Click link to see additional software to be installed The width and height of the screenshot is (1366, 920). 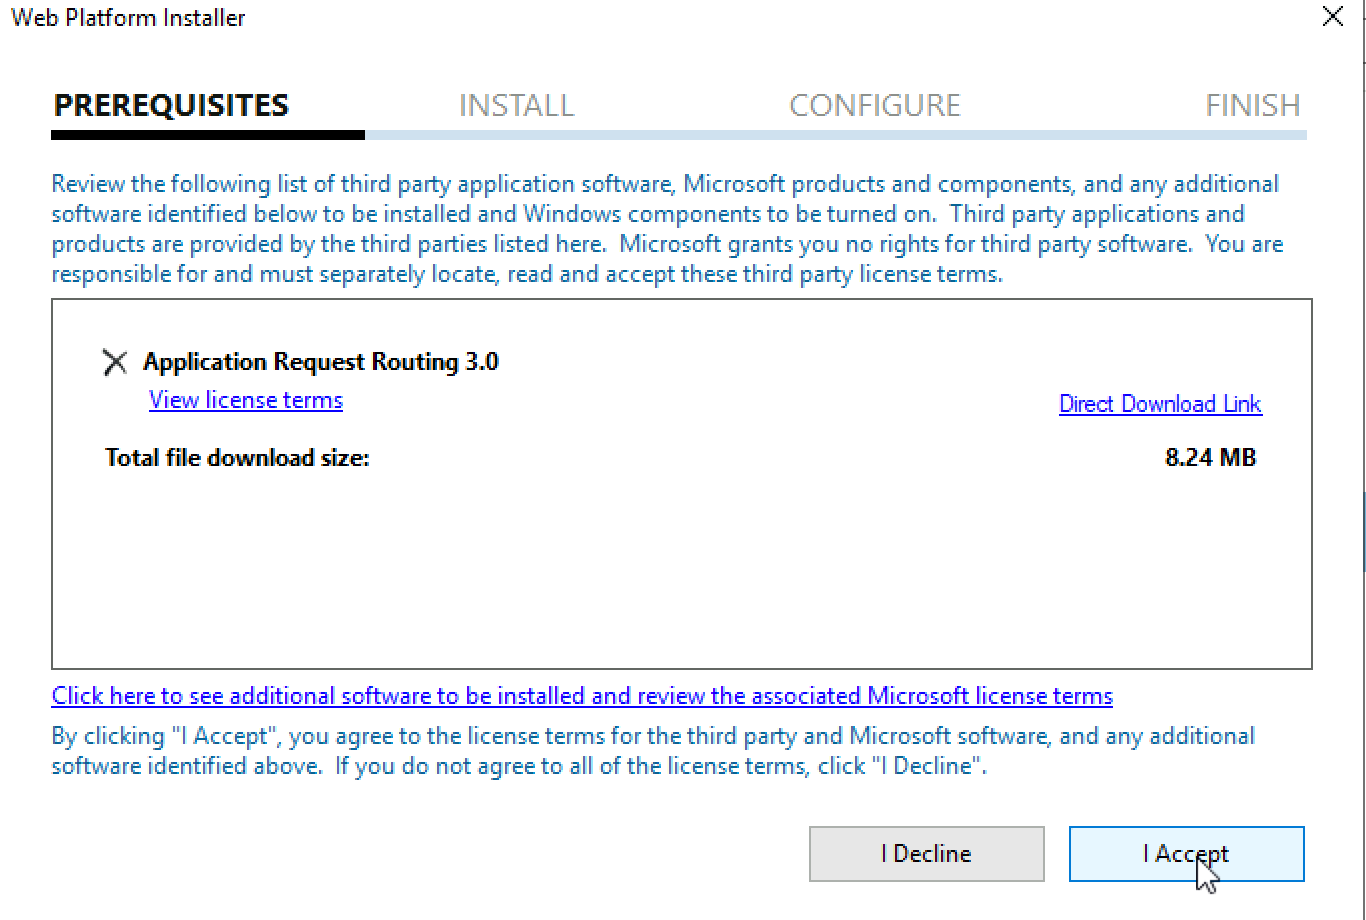(x=582, y=696)
